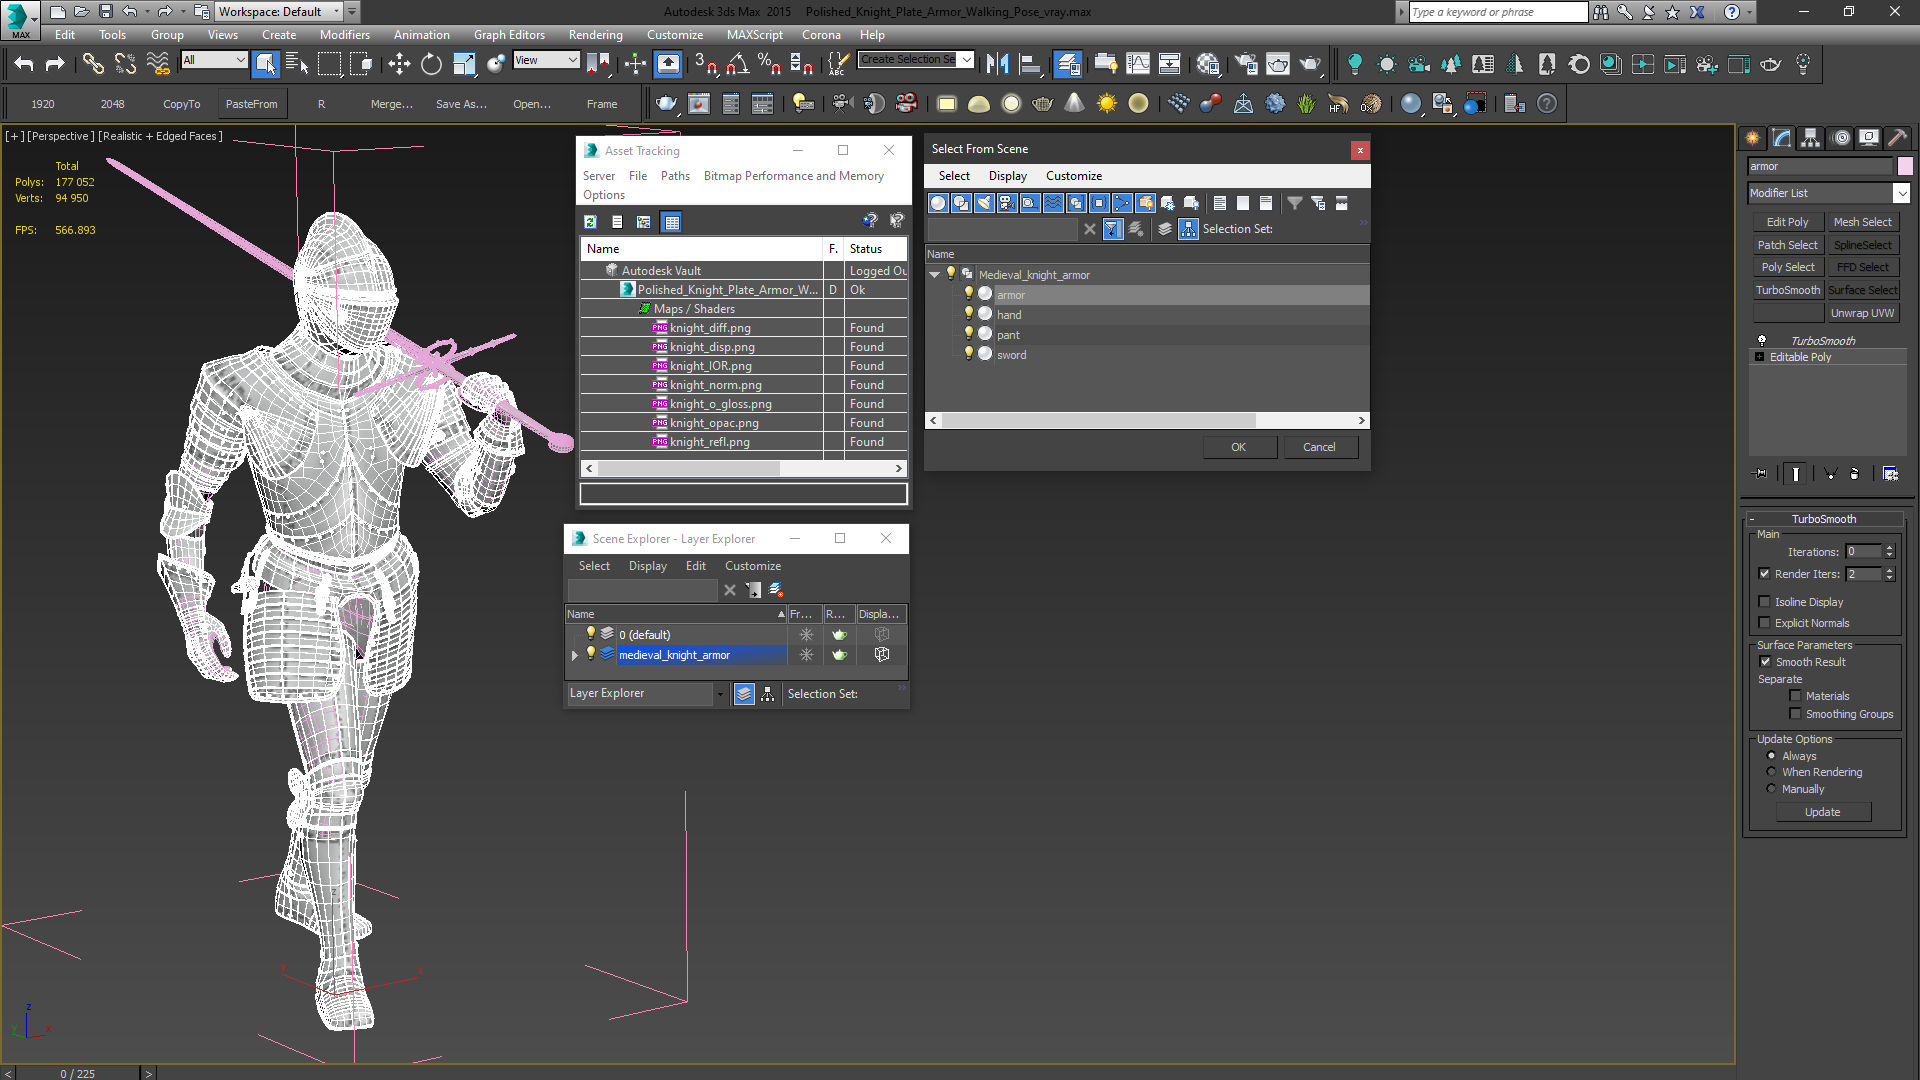1920x1080 pixels.
Task: Click the Redo arrow in main toolbar
Action: 55,64
